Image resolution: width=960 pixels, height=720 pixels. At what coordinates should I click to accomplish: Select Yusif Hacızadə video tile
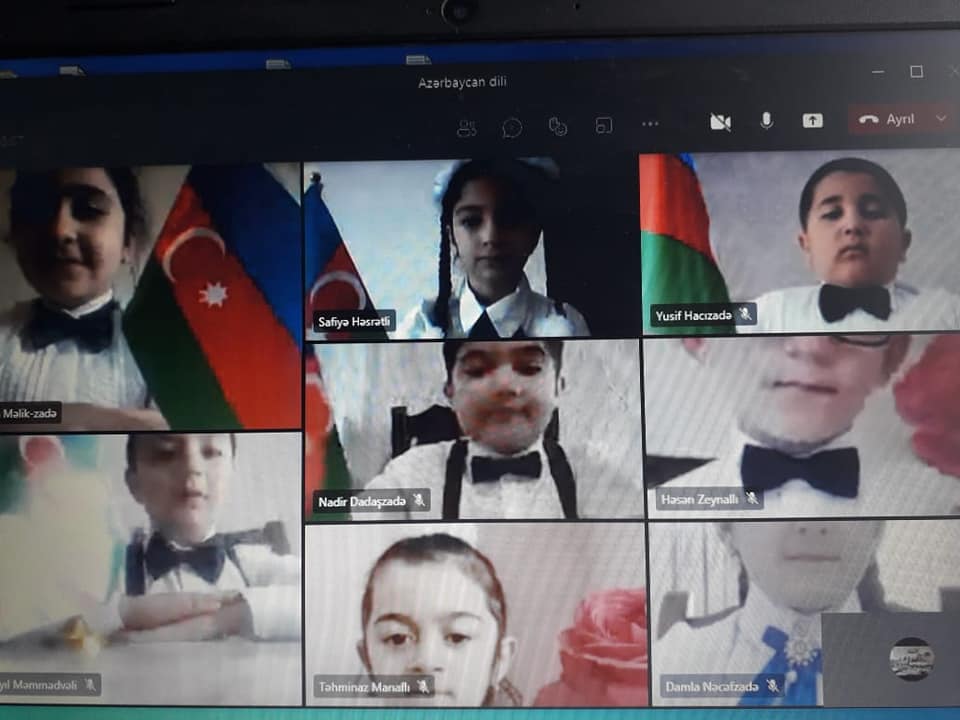pos(800,242)
